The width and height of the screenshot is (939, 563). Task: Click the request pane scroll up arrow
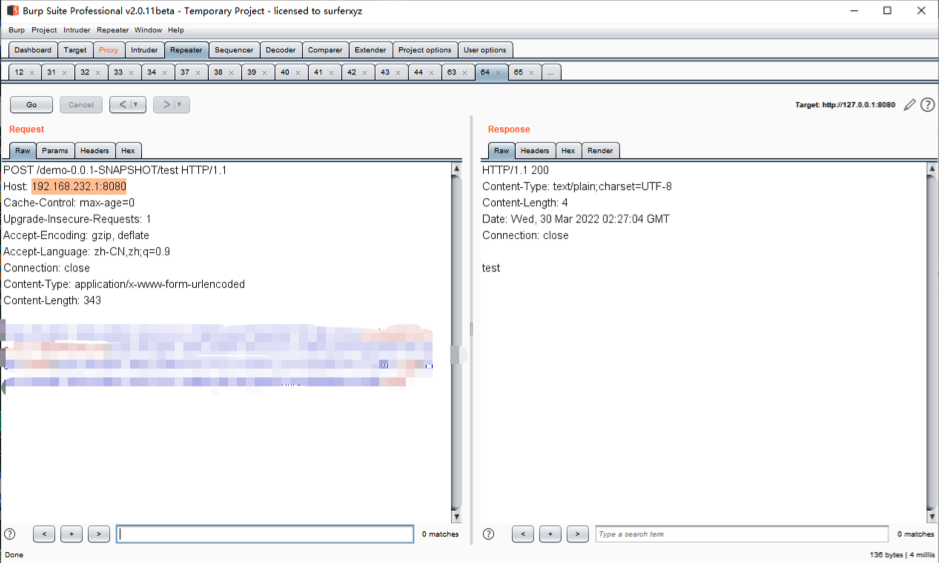[456, 169]
